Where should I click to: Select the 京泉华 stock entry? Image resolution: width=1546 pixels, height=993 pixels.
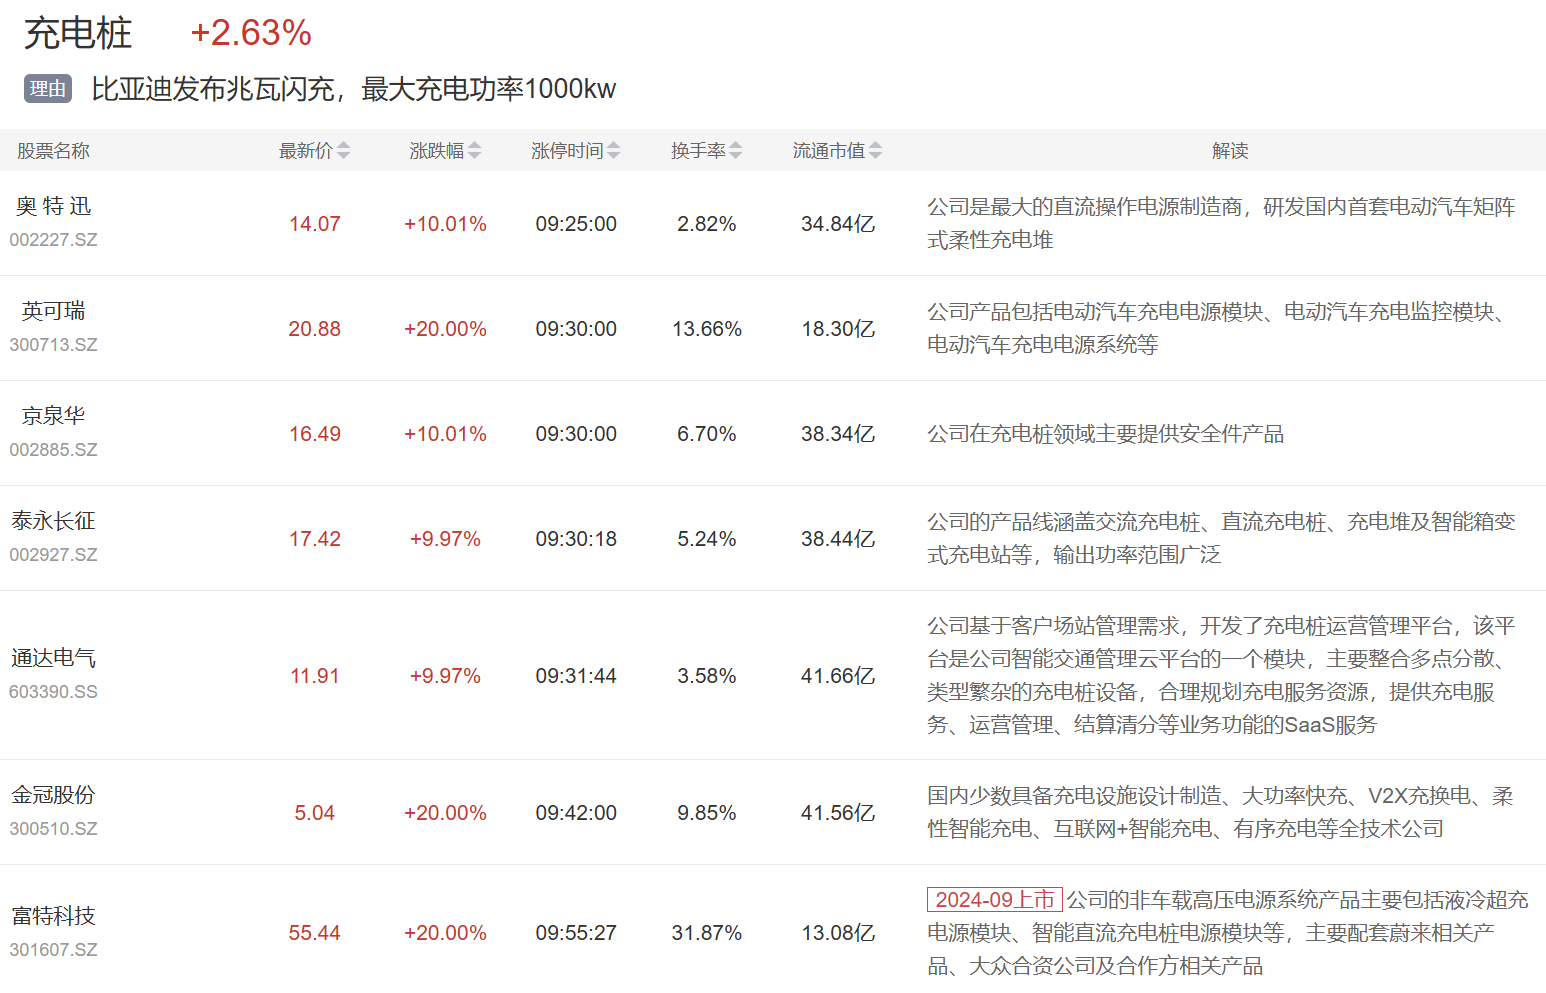[53, 416]
